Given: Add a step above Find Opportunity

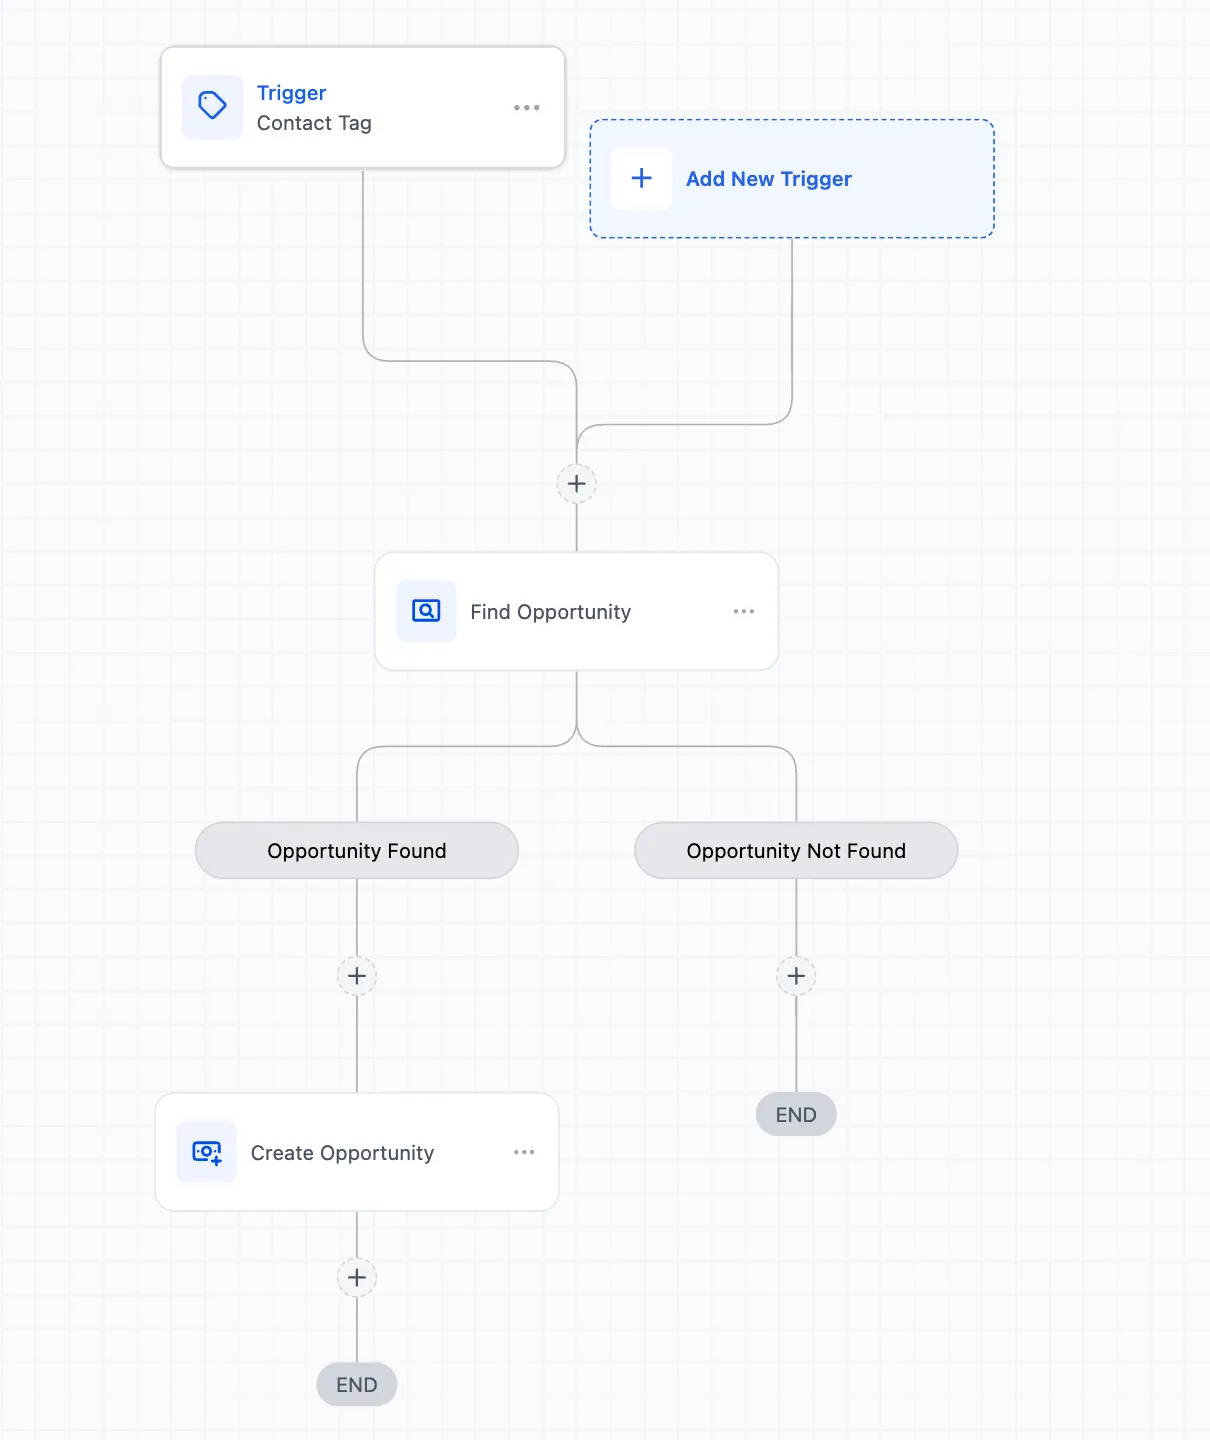Looking at the screenshot, I should point(577,484).
